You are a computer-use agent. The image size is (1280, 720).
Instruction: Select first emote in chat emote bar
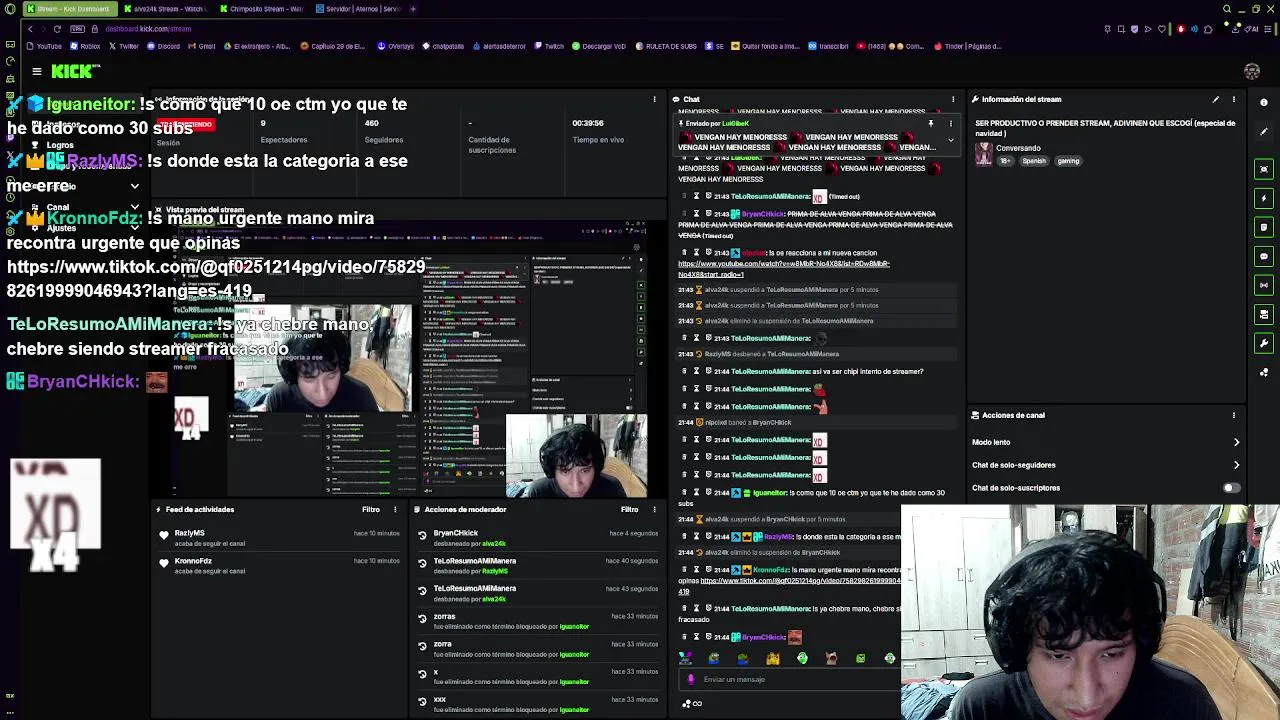click(x=685, y=658)
